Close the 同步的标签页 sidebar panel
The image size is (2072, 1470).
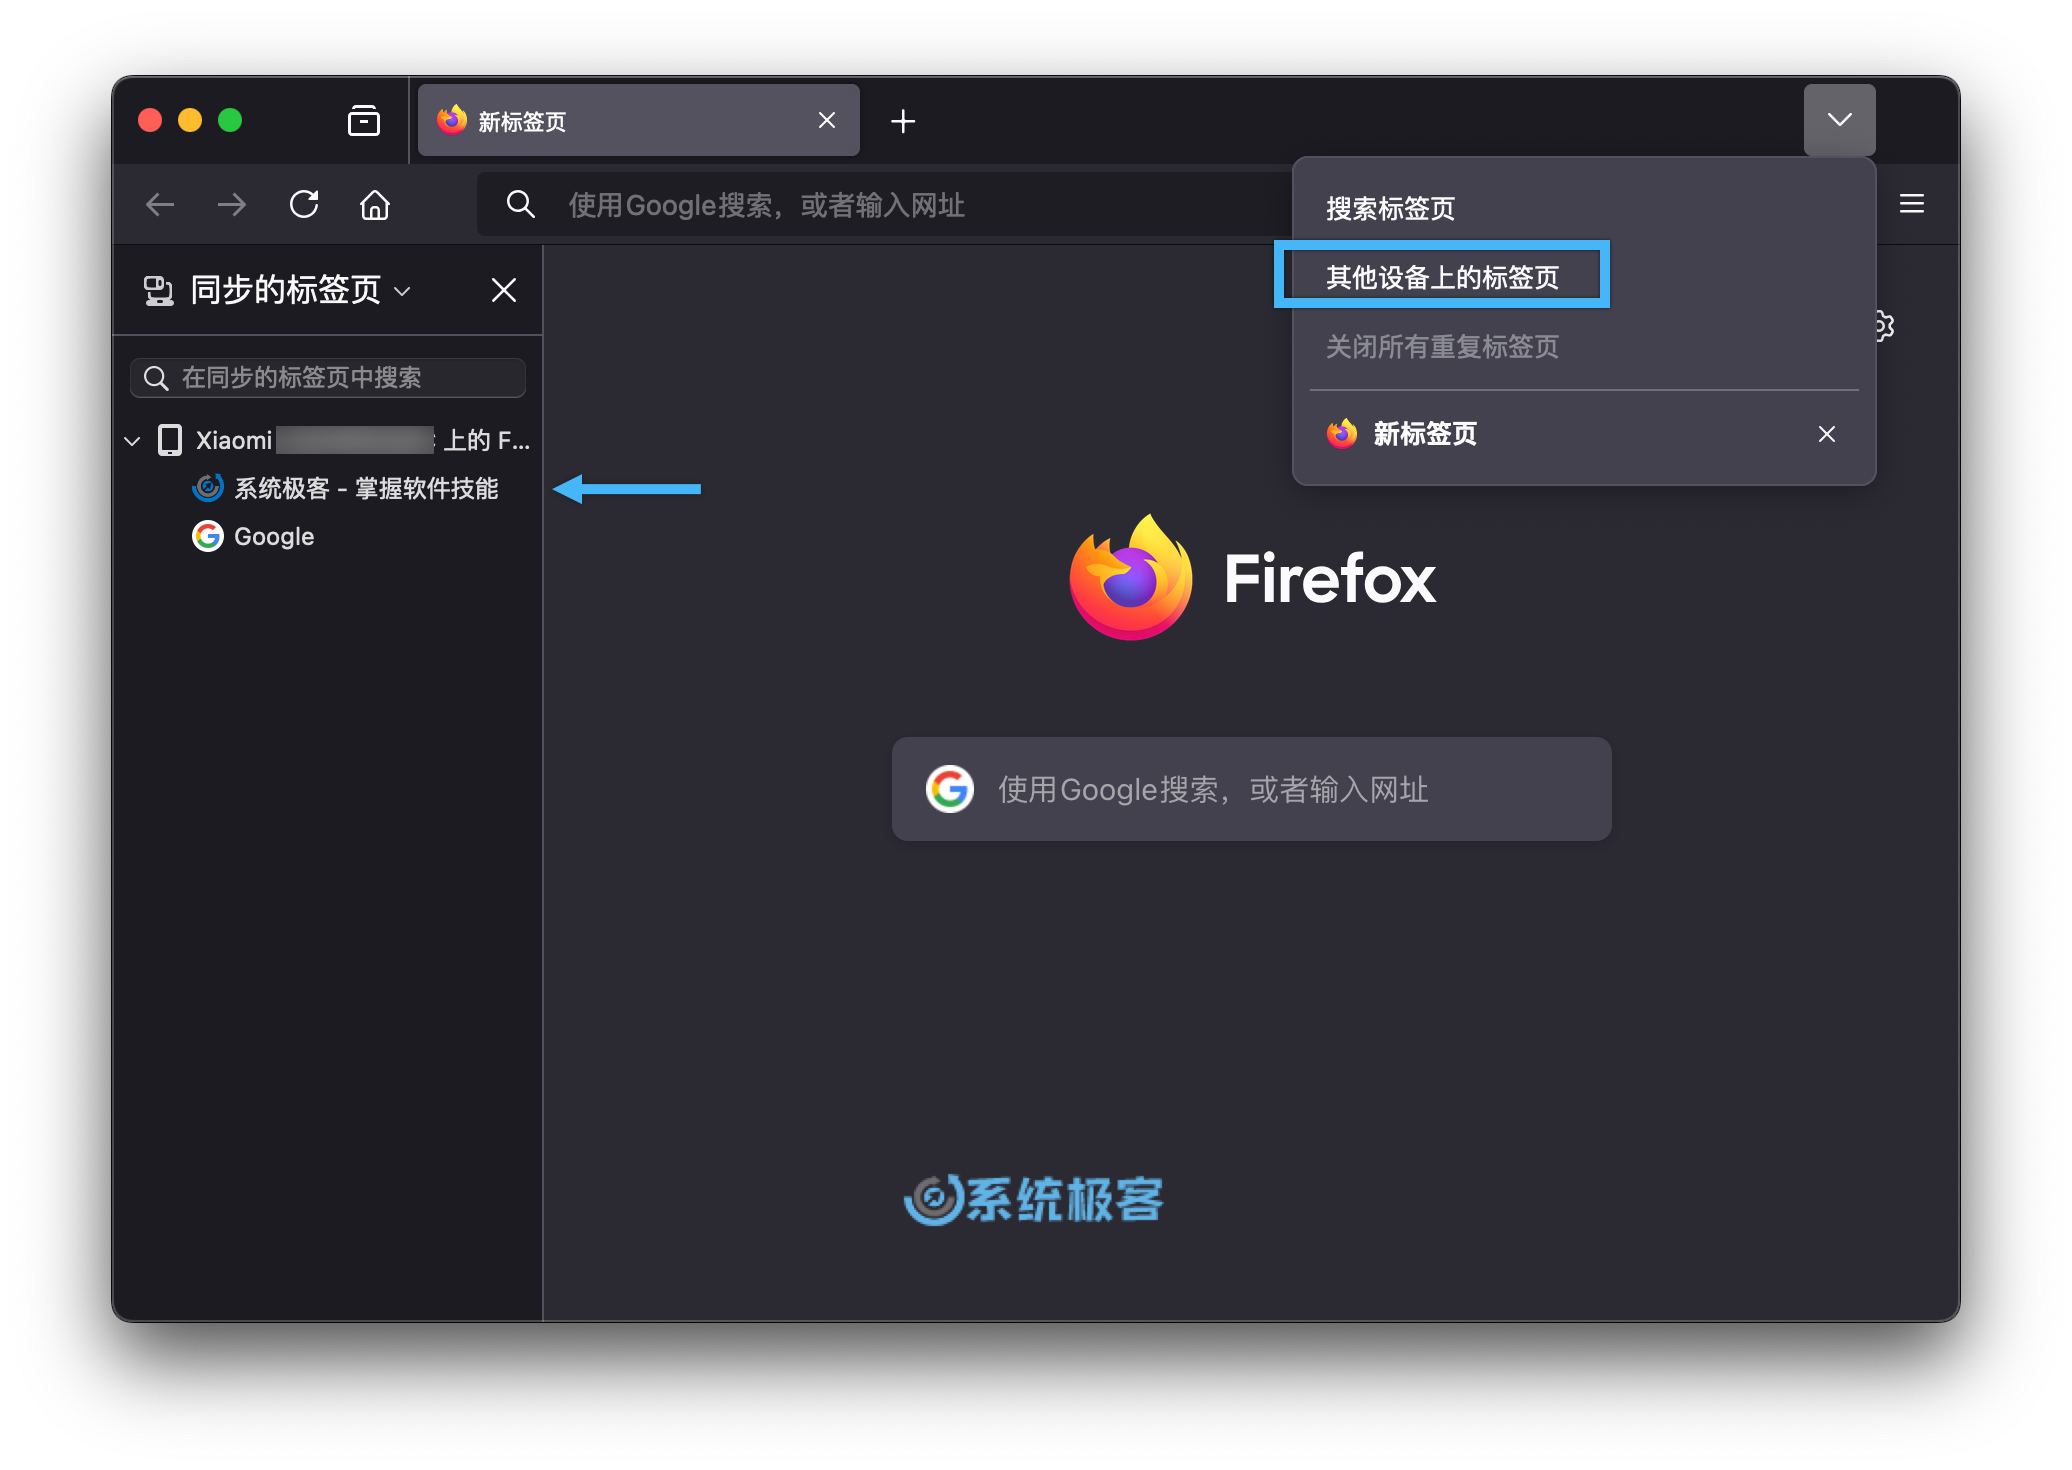pyautogui.click(x=506, y=291)
